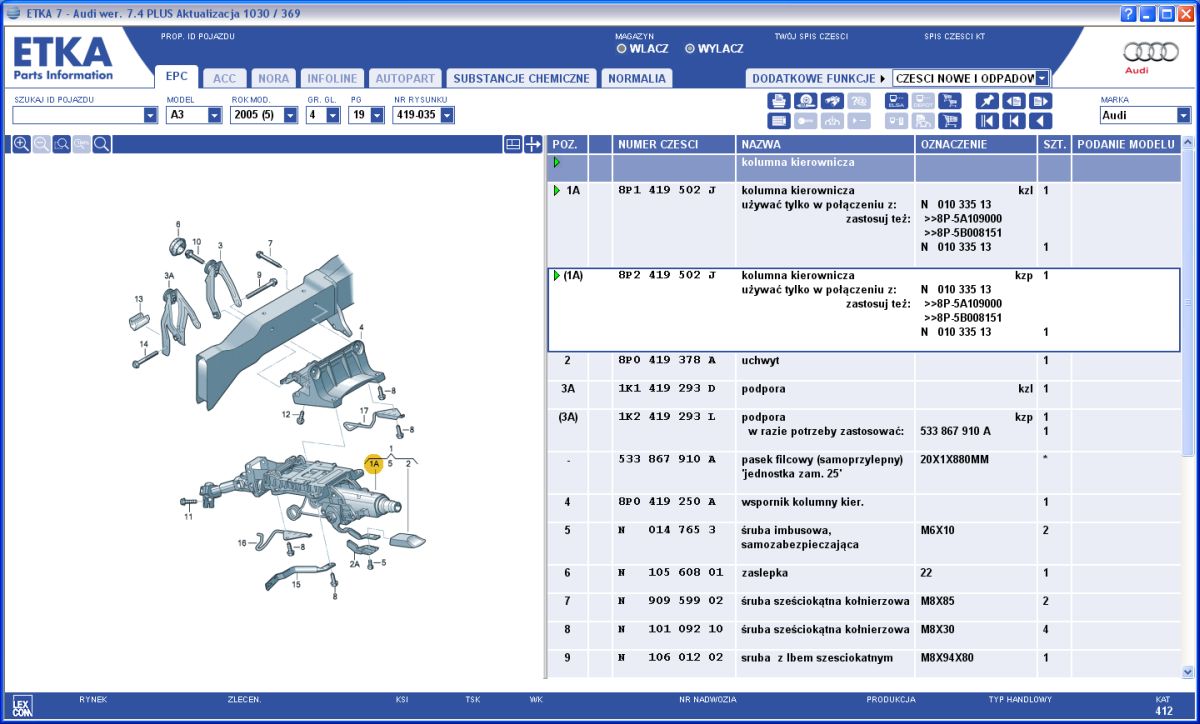Open the Gr. Gl. dropdown
The width and height of the screenshot is (1200, 724).
(x=333, y=115)
